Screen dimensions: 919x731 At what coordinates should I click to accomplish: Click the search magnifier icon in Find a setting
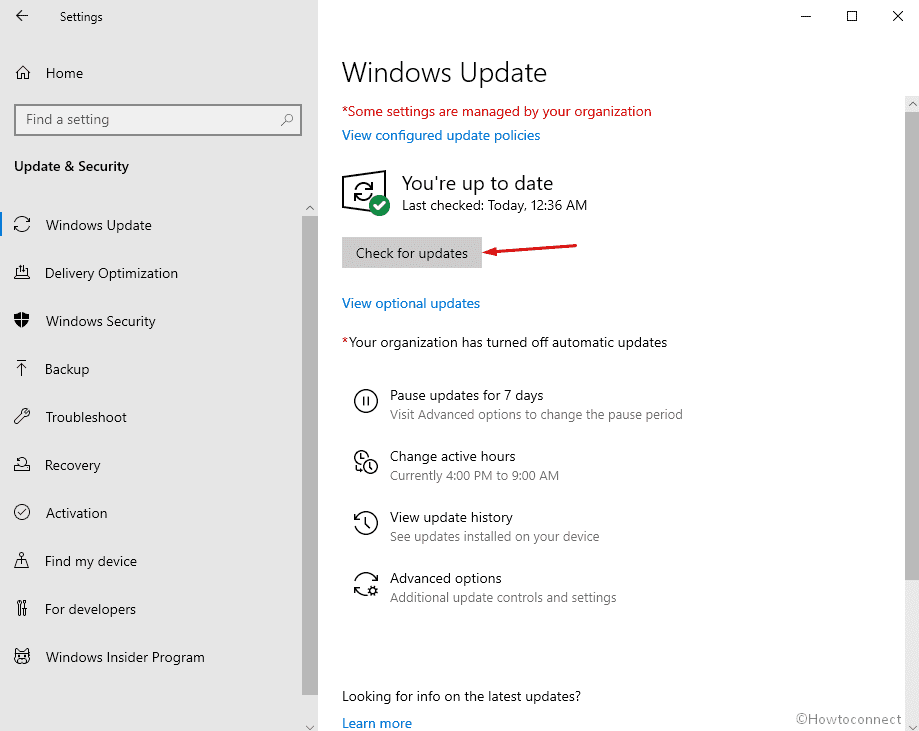pos(287,120)
